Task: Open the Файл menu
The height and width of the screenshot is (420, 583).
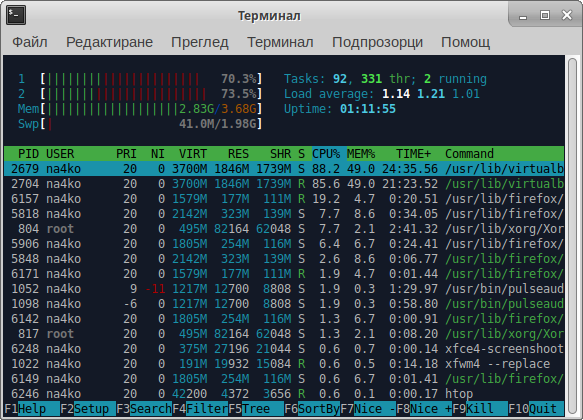Action: point(30,42)
